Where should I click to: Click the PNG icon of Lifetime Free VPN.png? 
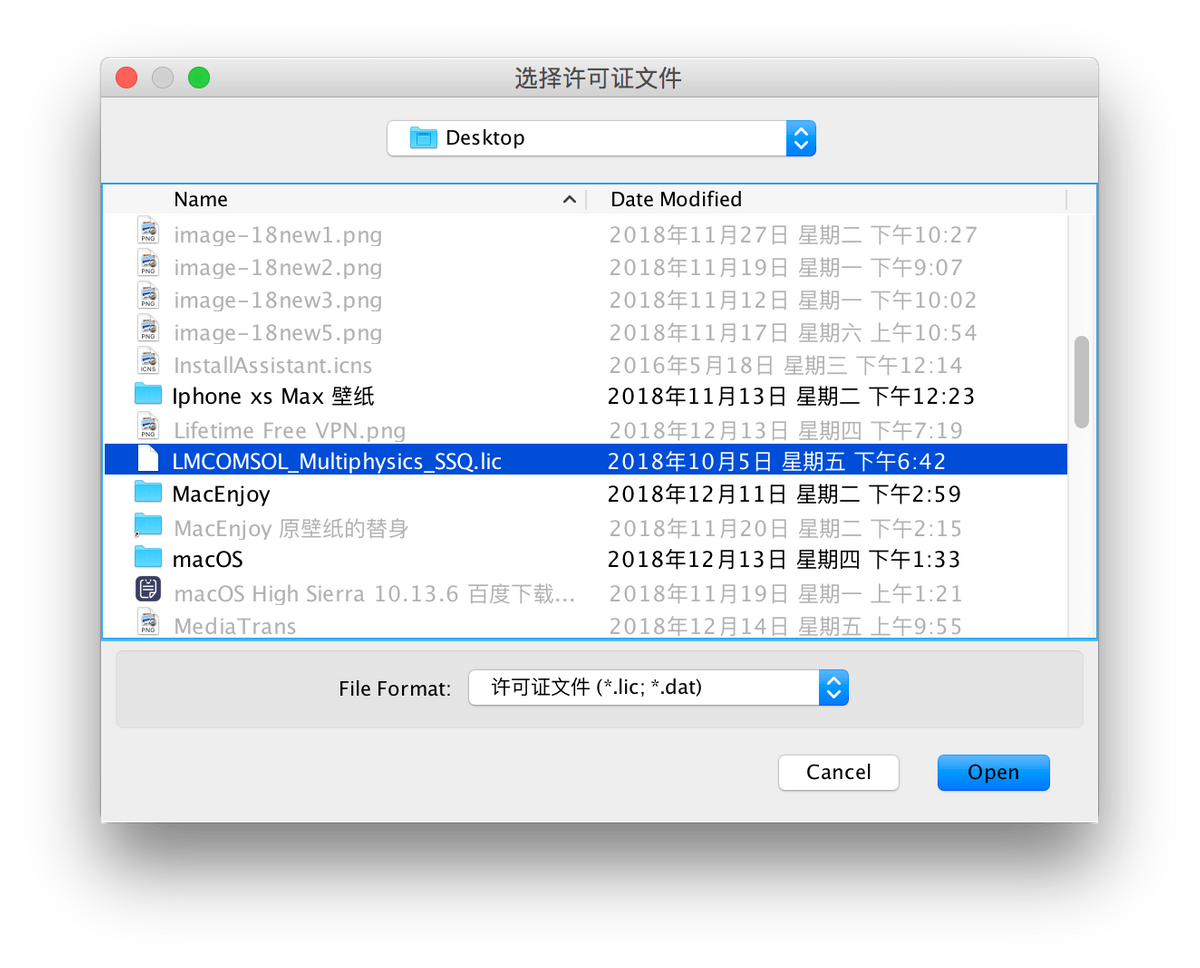148,427
